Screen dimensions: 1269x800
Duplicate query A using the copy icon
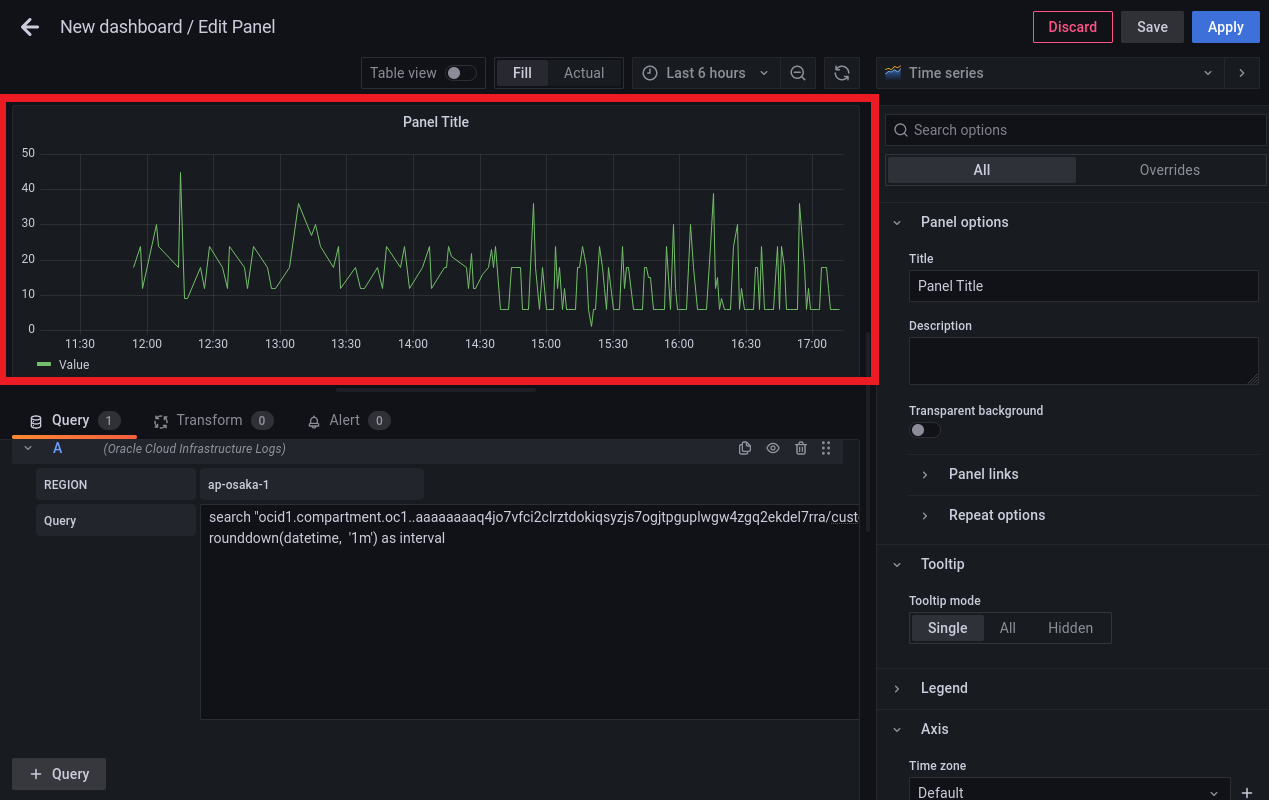pos(745,449)
